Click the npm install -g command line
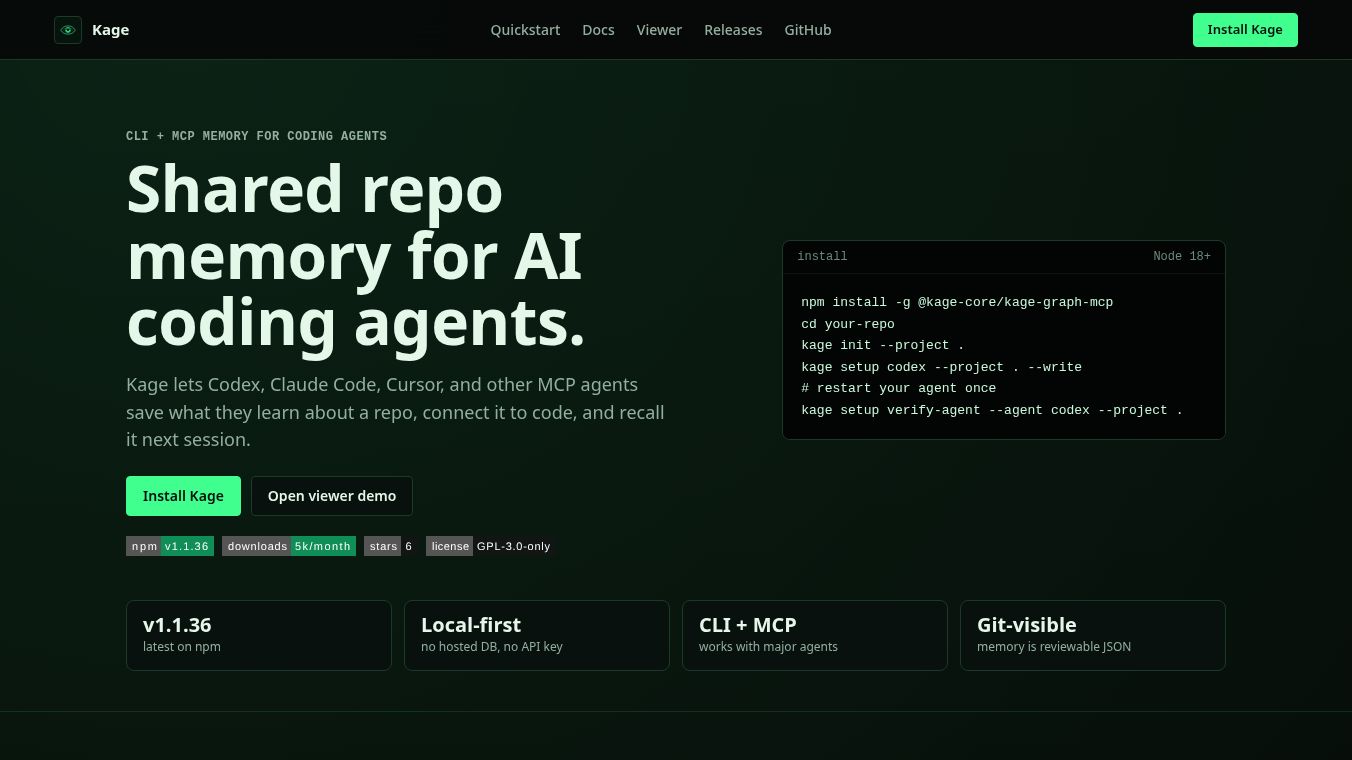Screen dimensions: 1352x760 [957, 302]
